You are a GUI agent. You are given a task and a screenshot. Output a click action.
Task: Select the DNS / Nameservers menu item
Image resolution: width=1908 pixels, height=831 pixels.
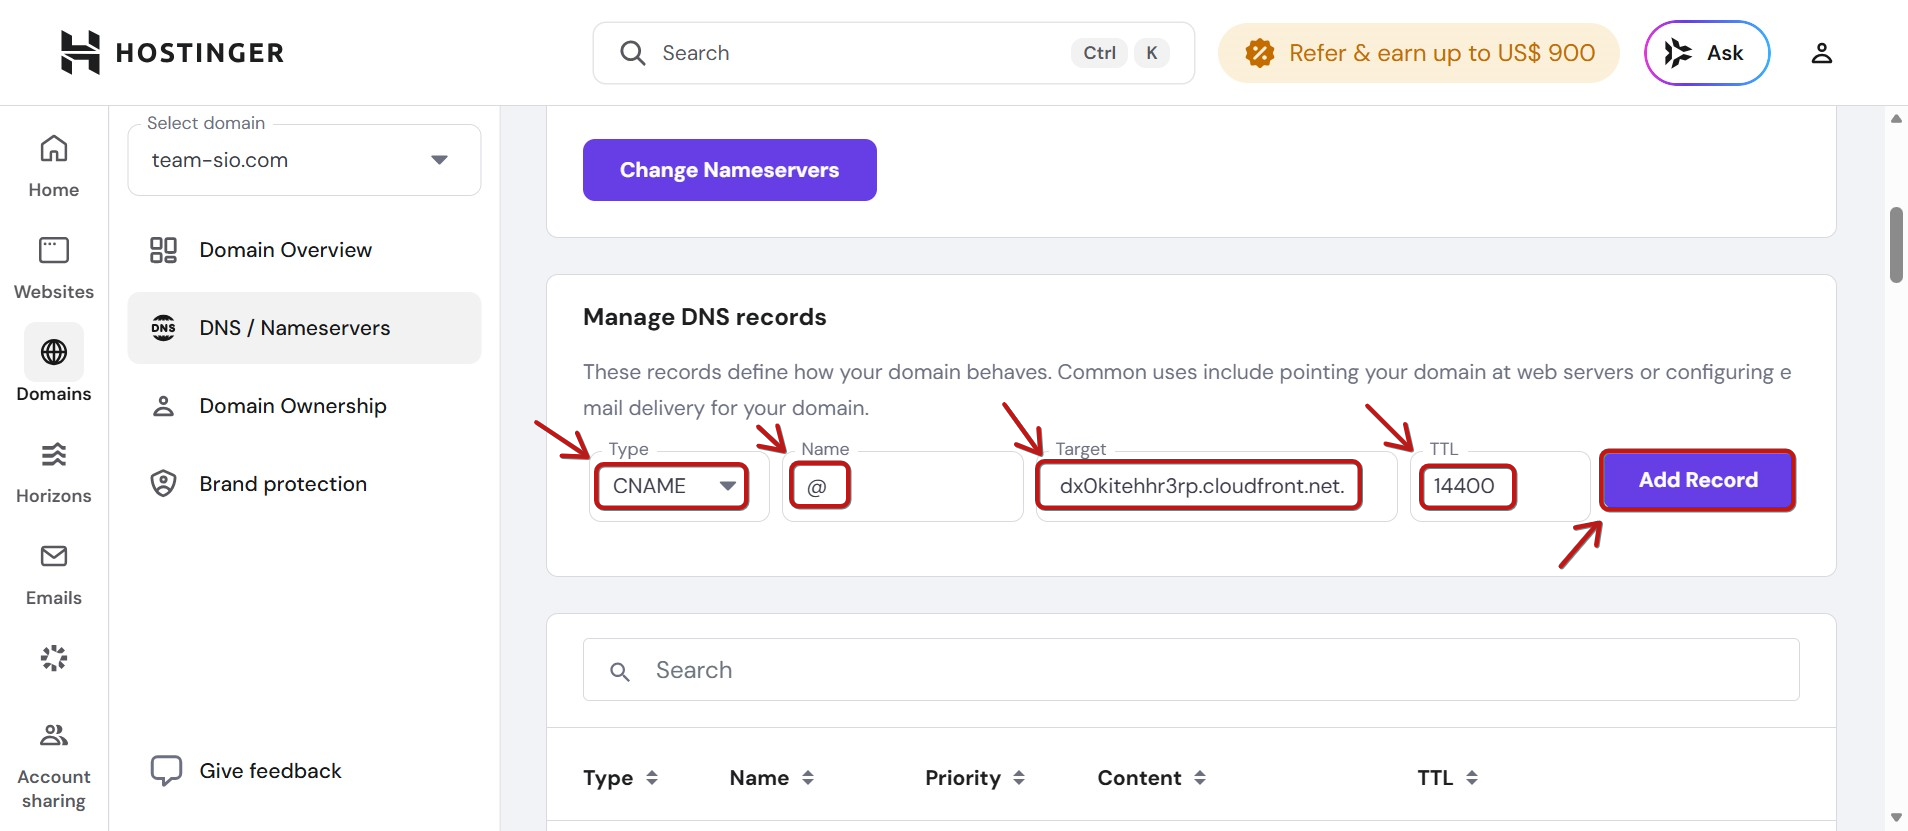(x=304, y=328)
